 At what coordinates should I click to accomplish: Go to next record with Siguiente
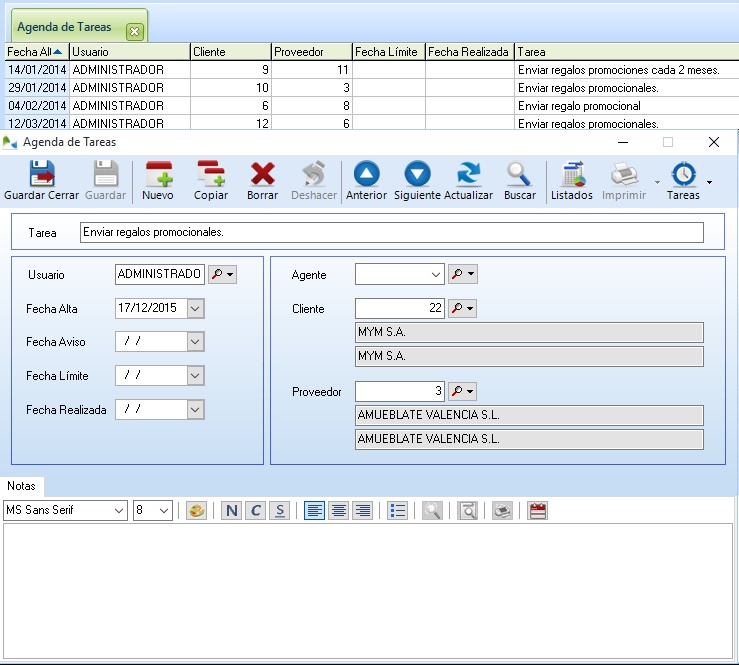pyautogui.click(x=417, y=175)
